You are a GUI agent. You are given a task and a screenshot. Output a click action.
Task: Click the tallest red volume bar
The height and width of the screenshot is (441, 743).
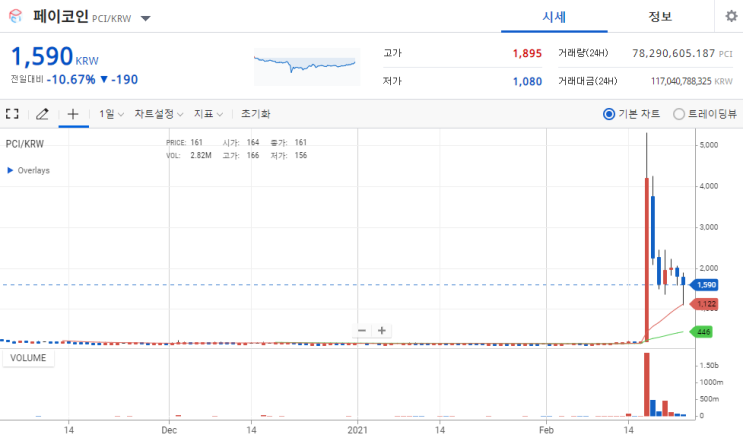coord(646,384)
